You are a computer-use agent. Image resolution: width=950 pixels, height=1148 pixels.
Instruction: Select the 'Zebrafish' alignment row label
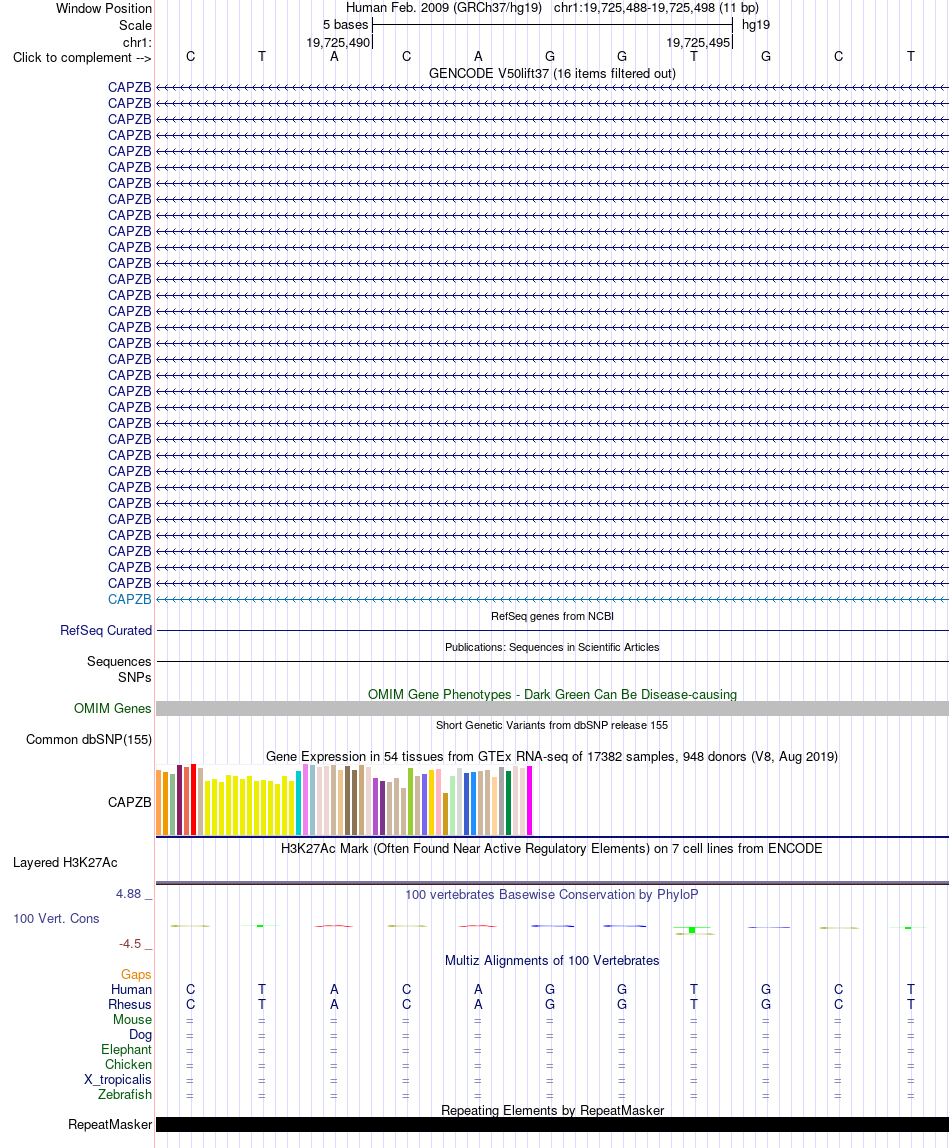tap(125, 1095)
